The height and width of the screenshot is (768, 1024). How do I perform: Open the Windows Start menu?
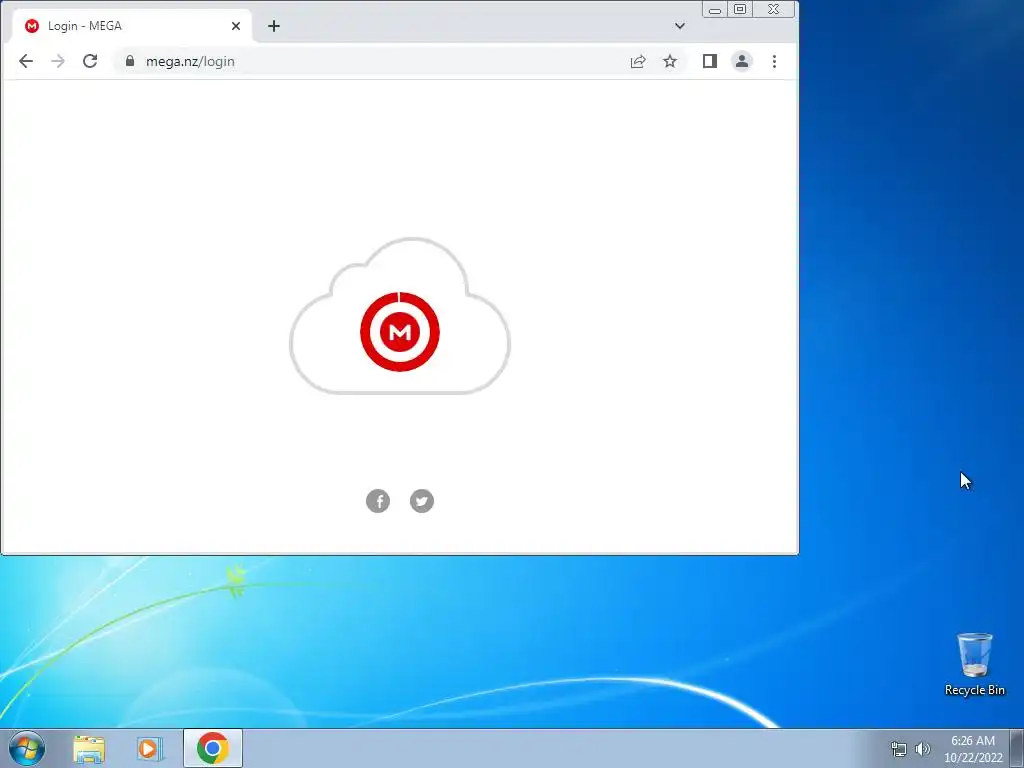[x=27, y=748]
